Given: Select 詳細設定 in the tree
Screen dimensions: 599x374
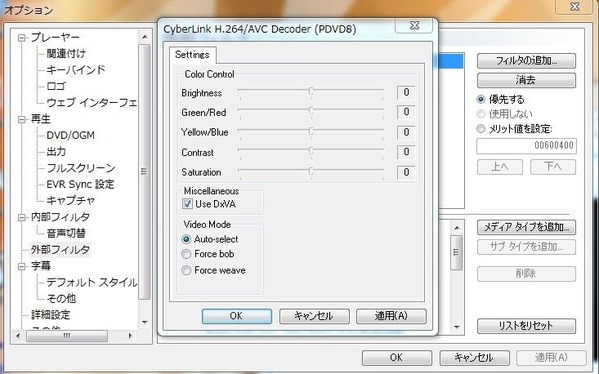Looking at the screenshot, I should (50, 315).
